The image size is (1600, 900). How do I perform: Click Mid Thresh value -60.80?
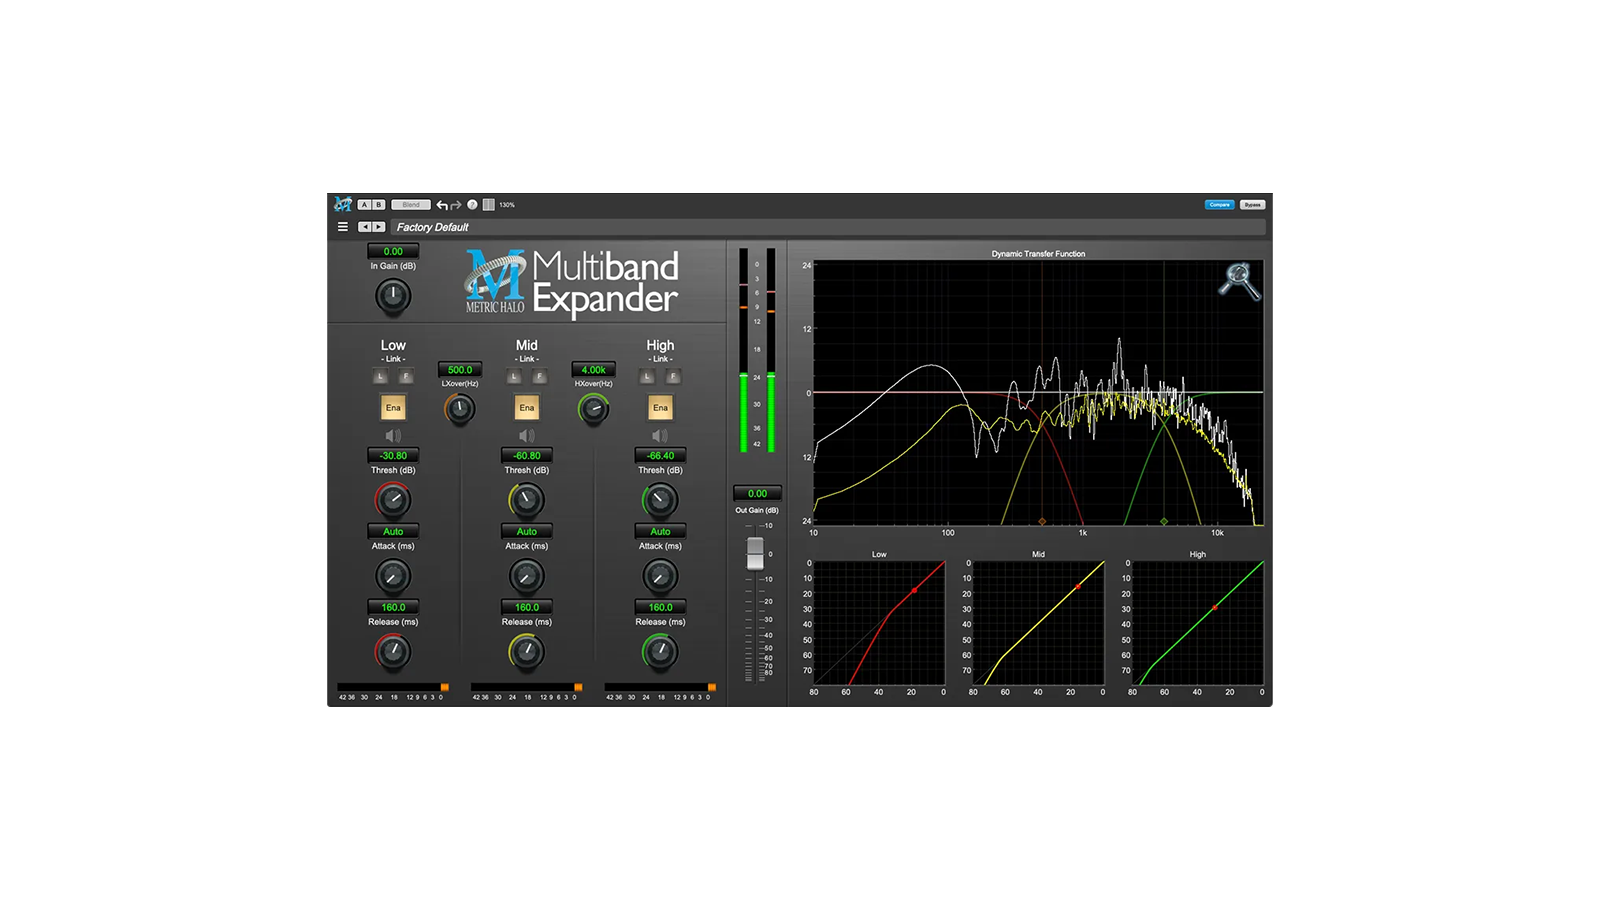tap(527, 455)
